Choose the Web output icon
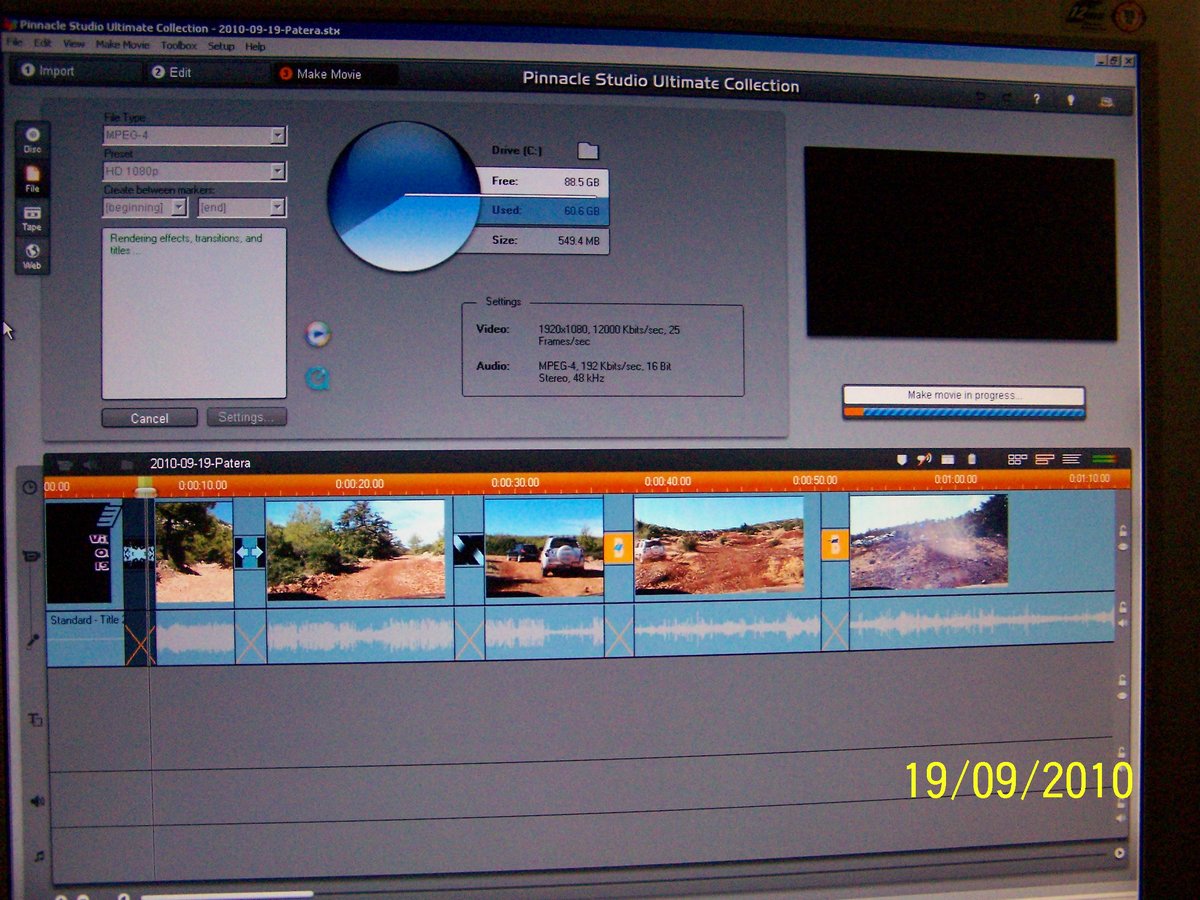 tap(32, 256)
